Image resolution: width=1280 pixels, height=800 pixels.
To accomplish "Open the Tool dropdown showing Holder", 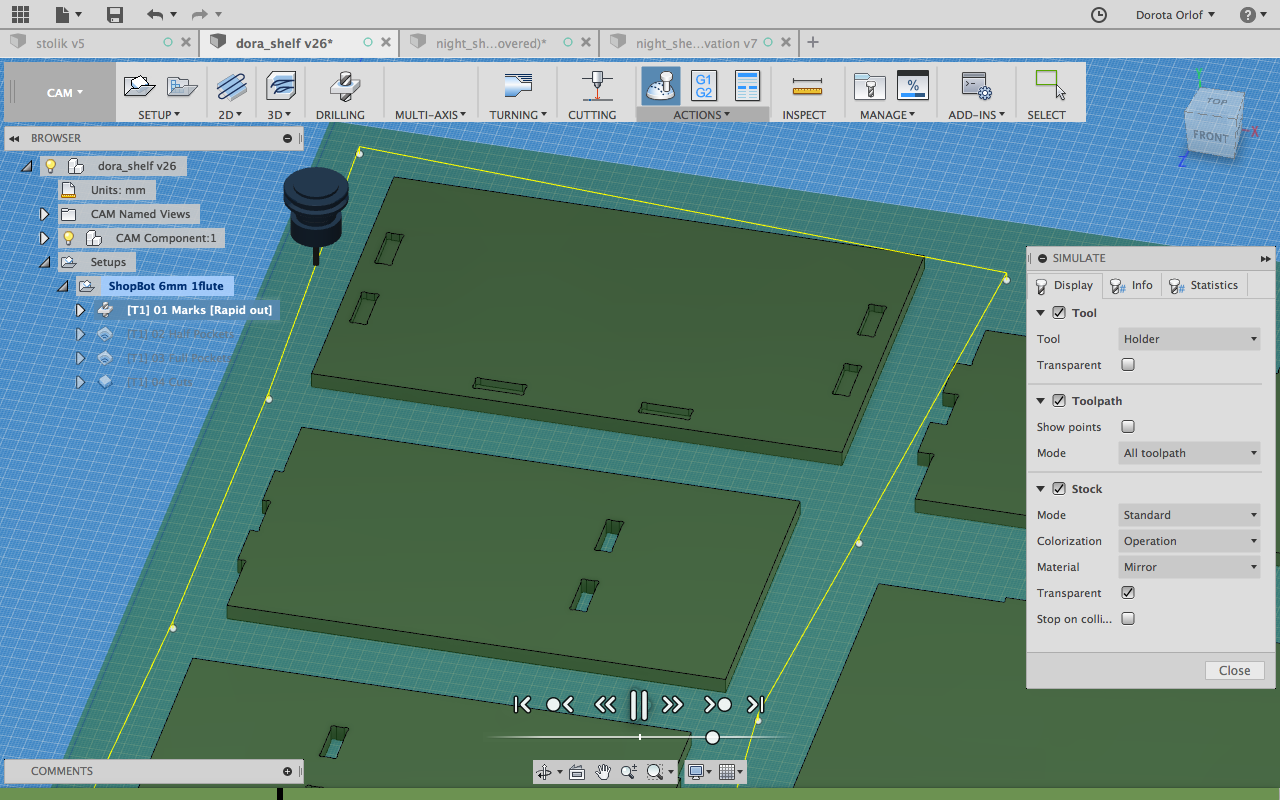I will (x=1189, y=339).
